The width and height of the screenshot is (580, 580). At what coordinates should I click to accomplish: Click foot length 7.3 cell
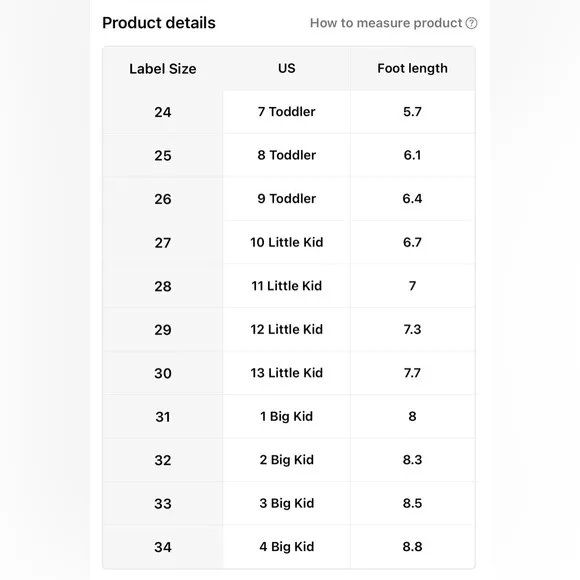412,329
